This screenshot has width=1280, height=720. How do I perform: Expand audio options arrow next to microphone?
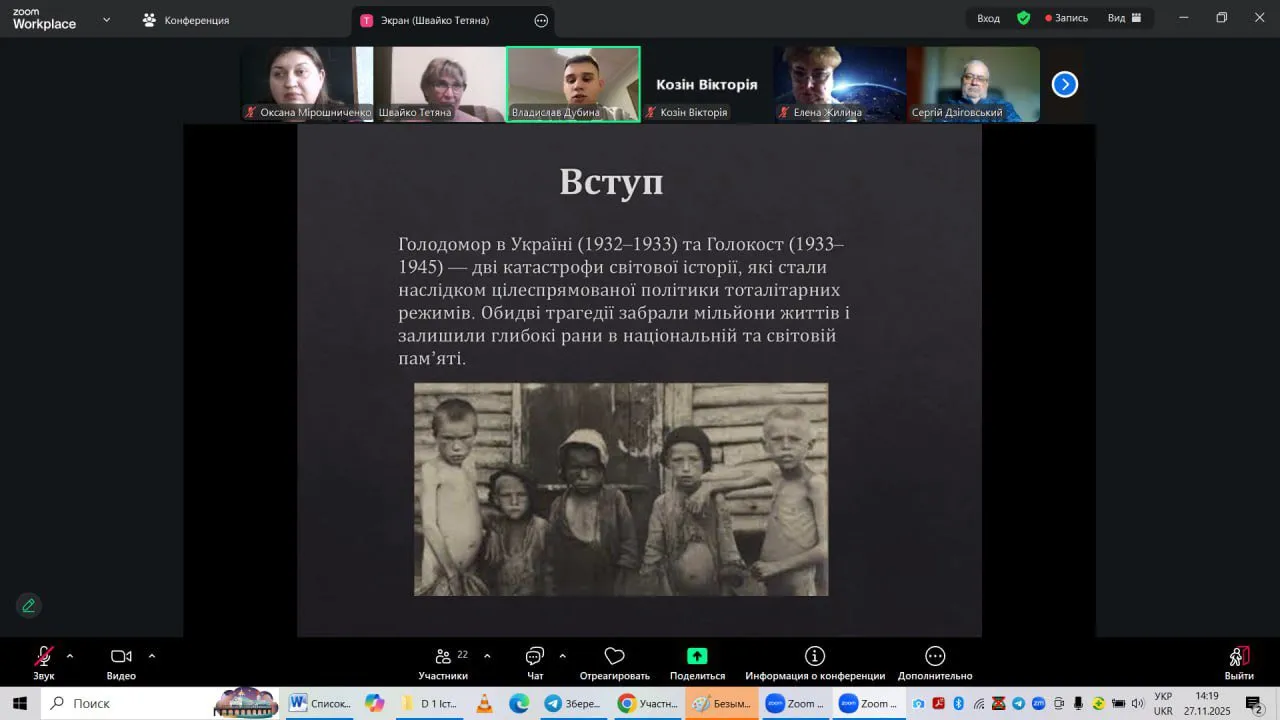(x=70, y=656)
